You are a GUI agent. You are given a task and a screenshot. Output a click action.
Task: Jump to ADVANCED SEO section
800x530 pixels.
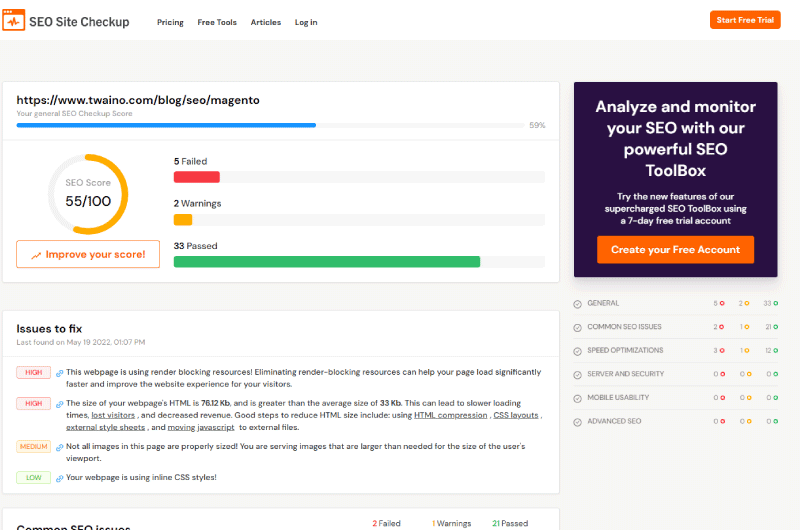(x=614, y=421)
